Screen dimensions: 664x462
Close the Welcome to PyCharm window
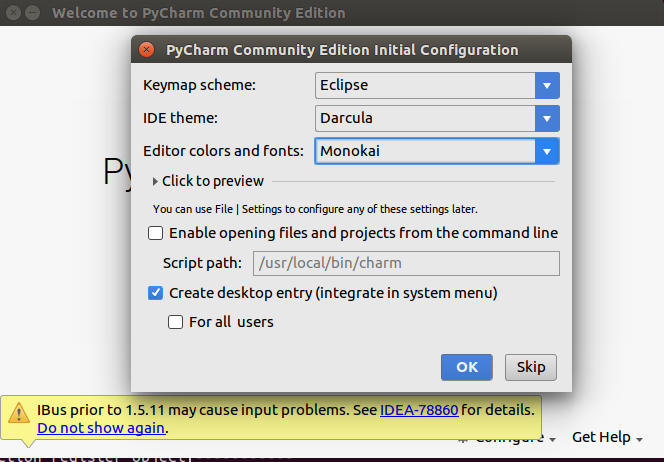pos(14,13)
